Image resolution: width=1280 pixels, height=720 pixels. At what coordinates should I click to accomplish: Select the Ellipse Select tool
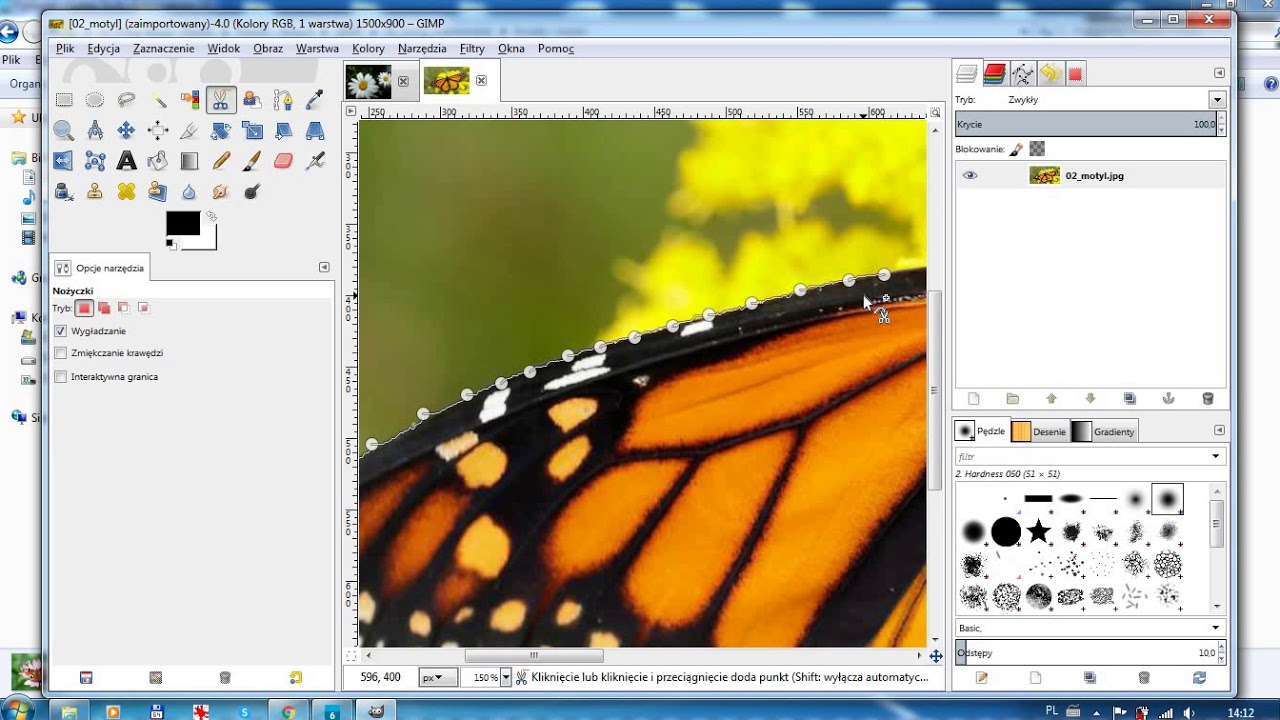pos(95,99)
